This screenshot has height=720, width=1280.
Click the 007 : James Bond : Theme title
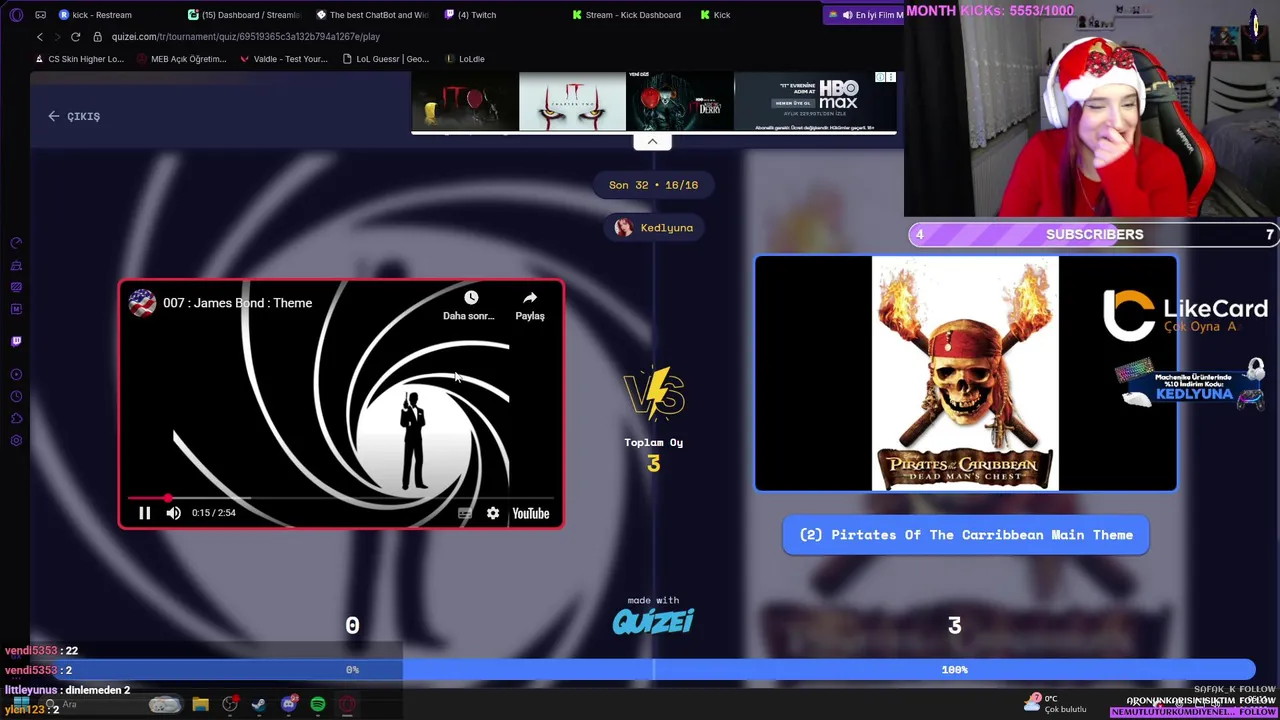237,303
